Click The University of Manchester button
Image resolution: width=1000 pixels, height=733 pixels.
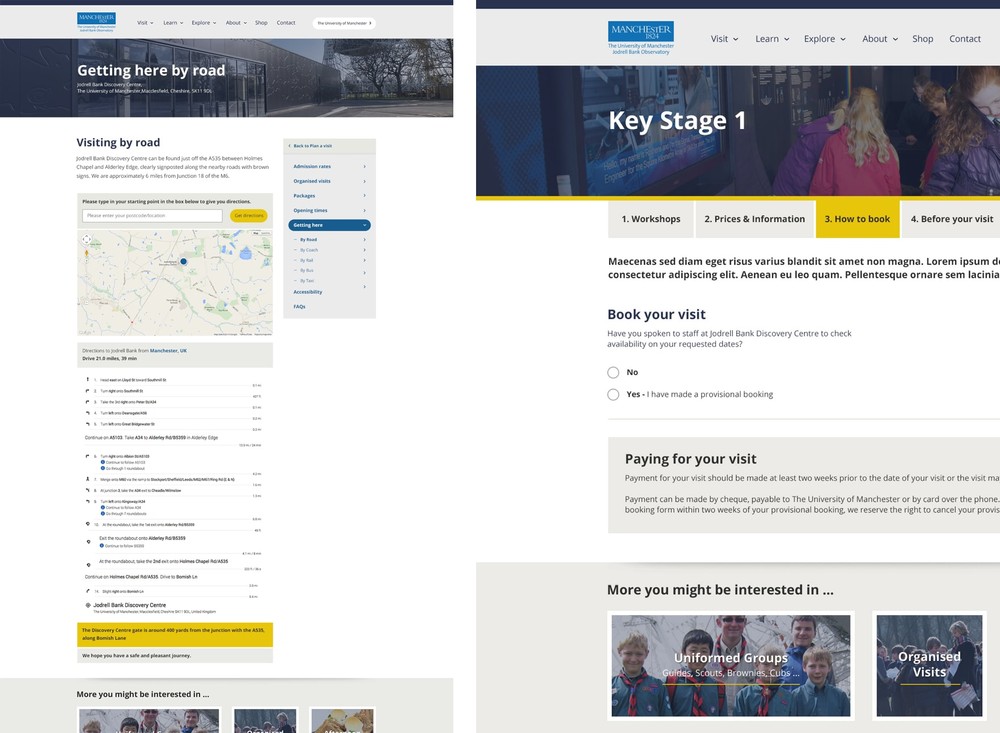pyautogui.click(x=344, y=23)
